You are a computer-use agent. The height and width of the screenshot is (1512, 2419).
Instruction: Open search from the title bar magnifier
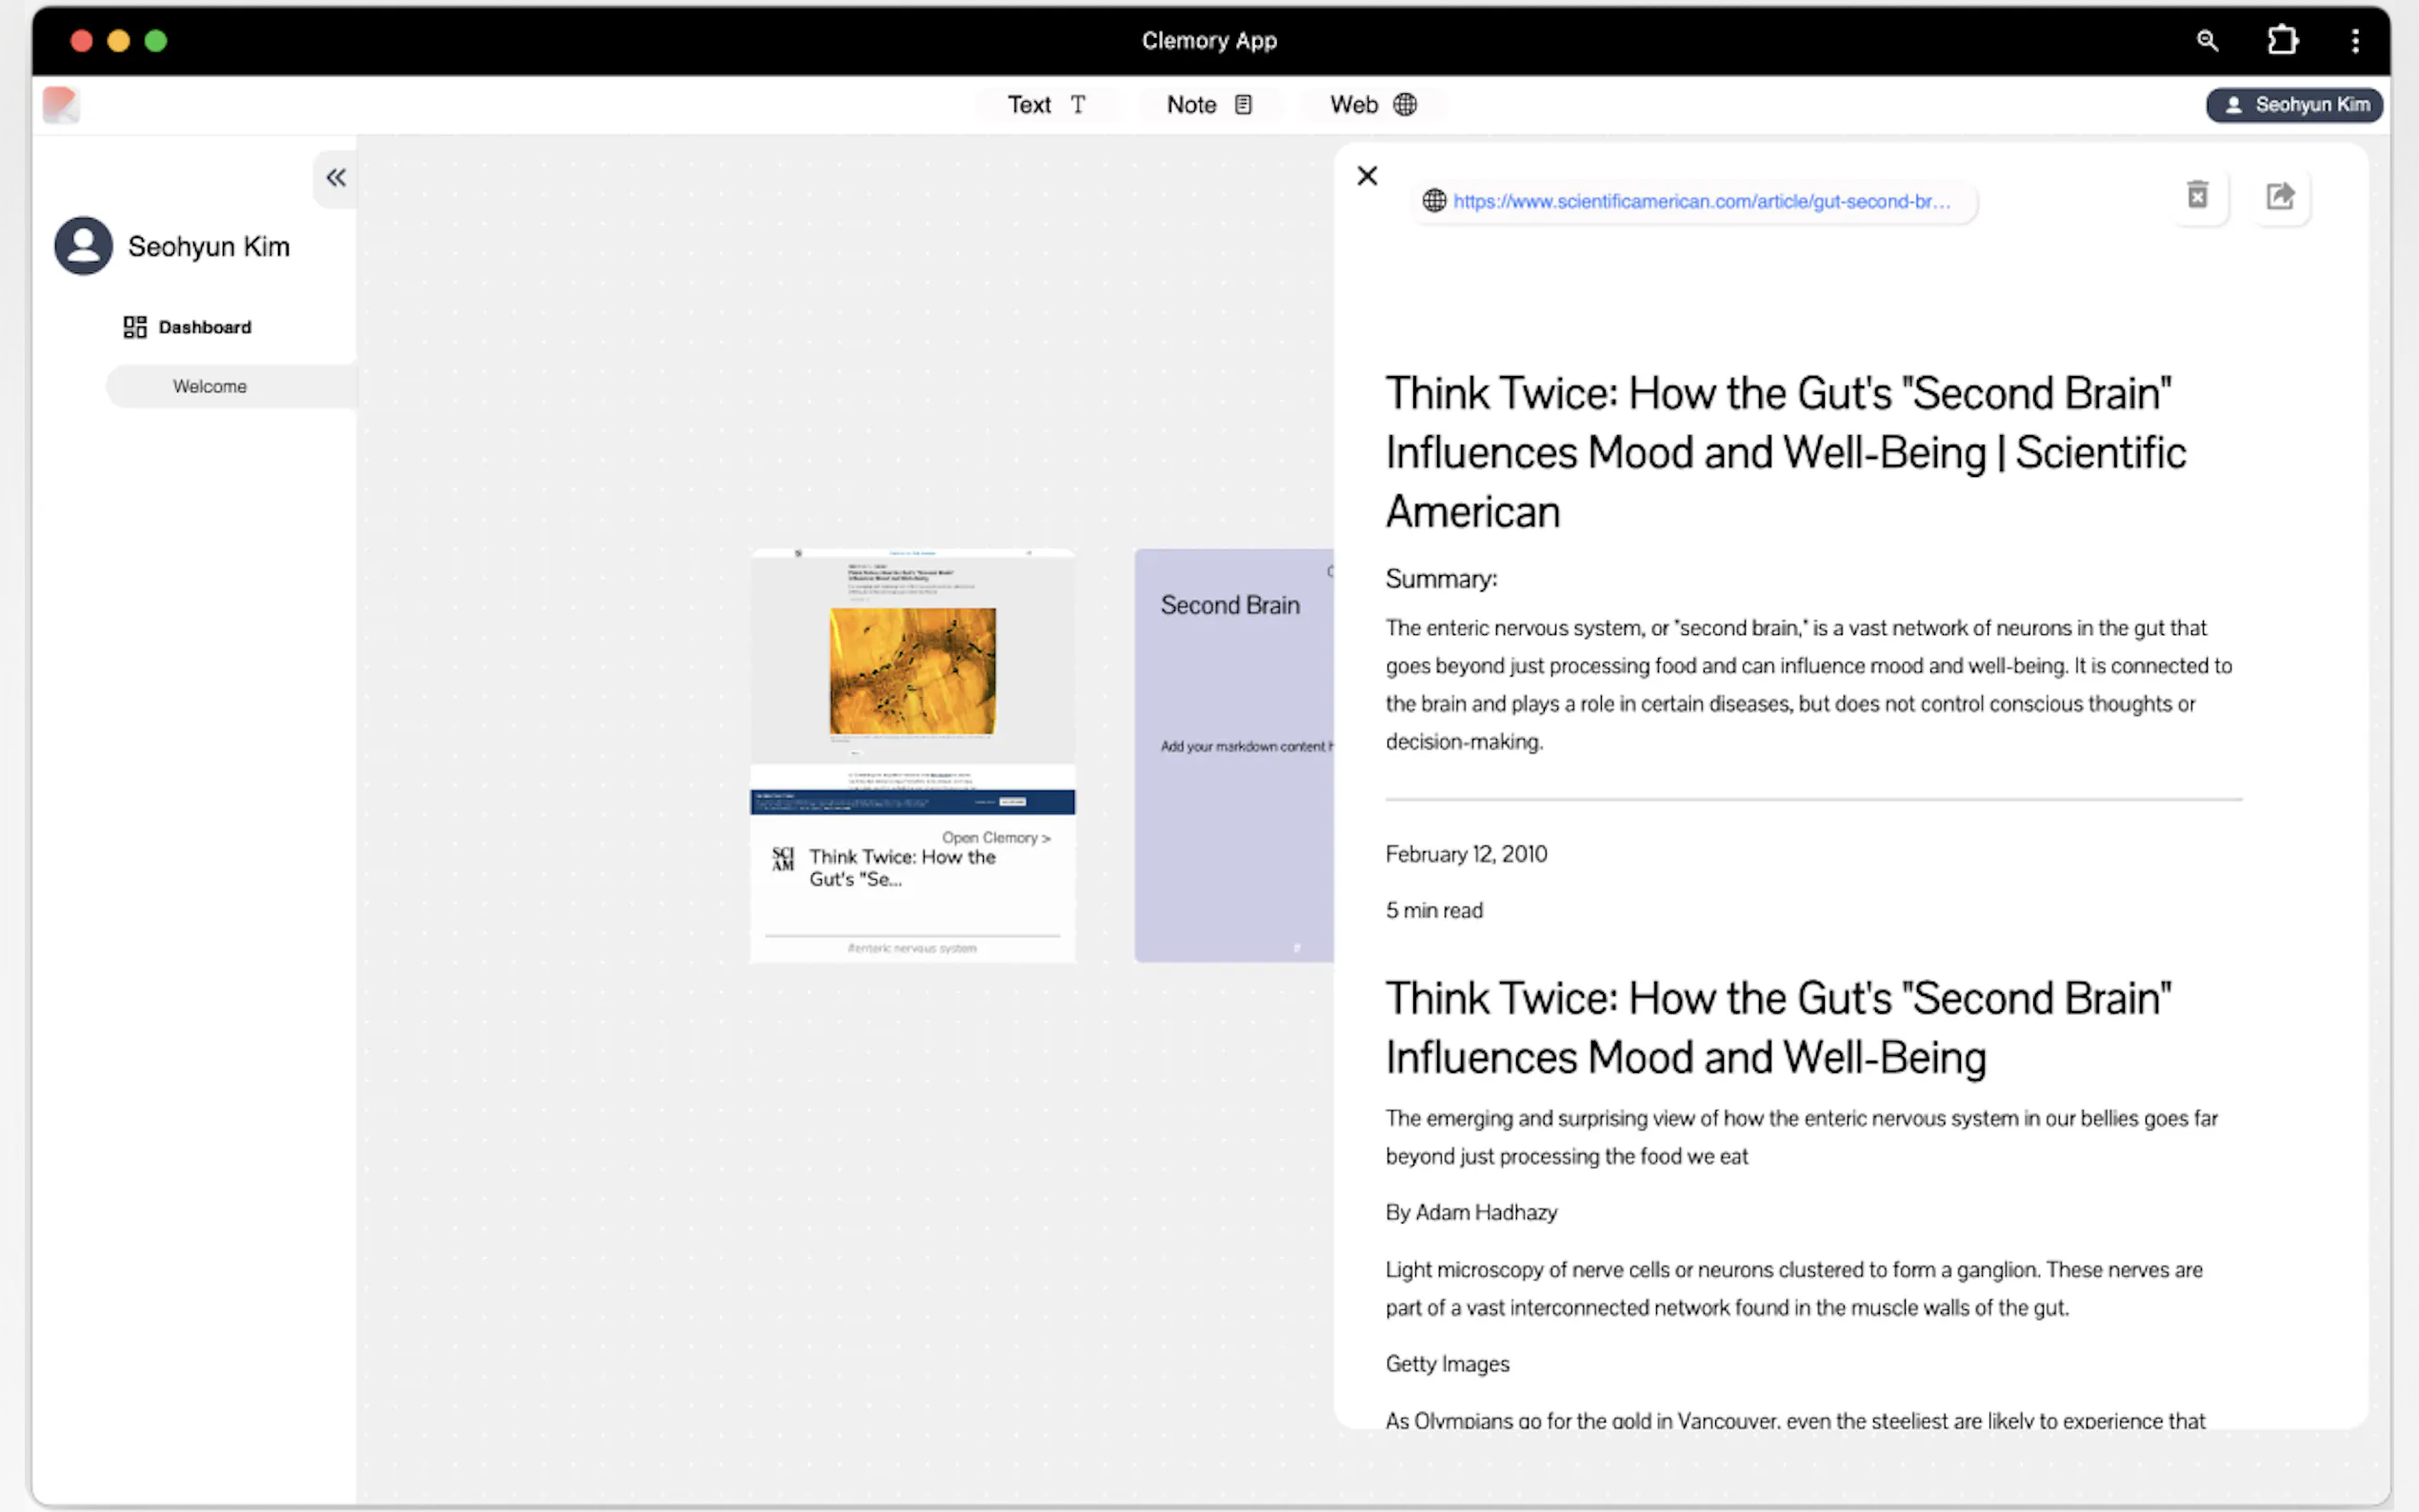(x=2207, y=41)
